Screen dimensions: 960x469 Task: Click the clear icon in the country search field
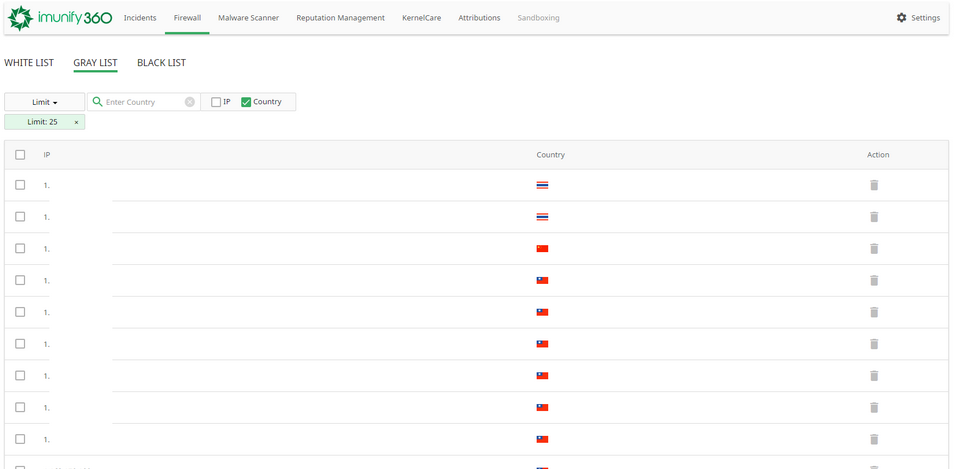(x=190, y=102)
